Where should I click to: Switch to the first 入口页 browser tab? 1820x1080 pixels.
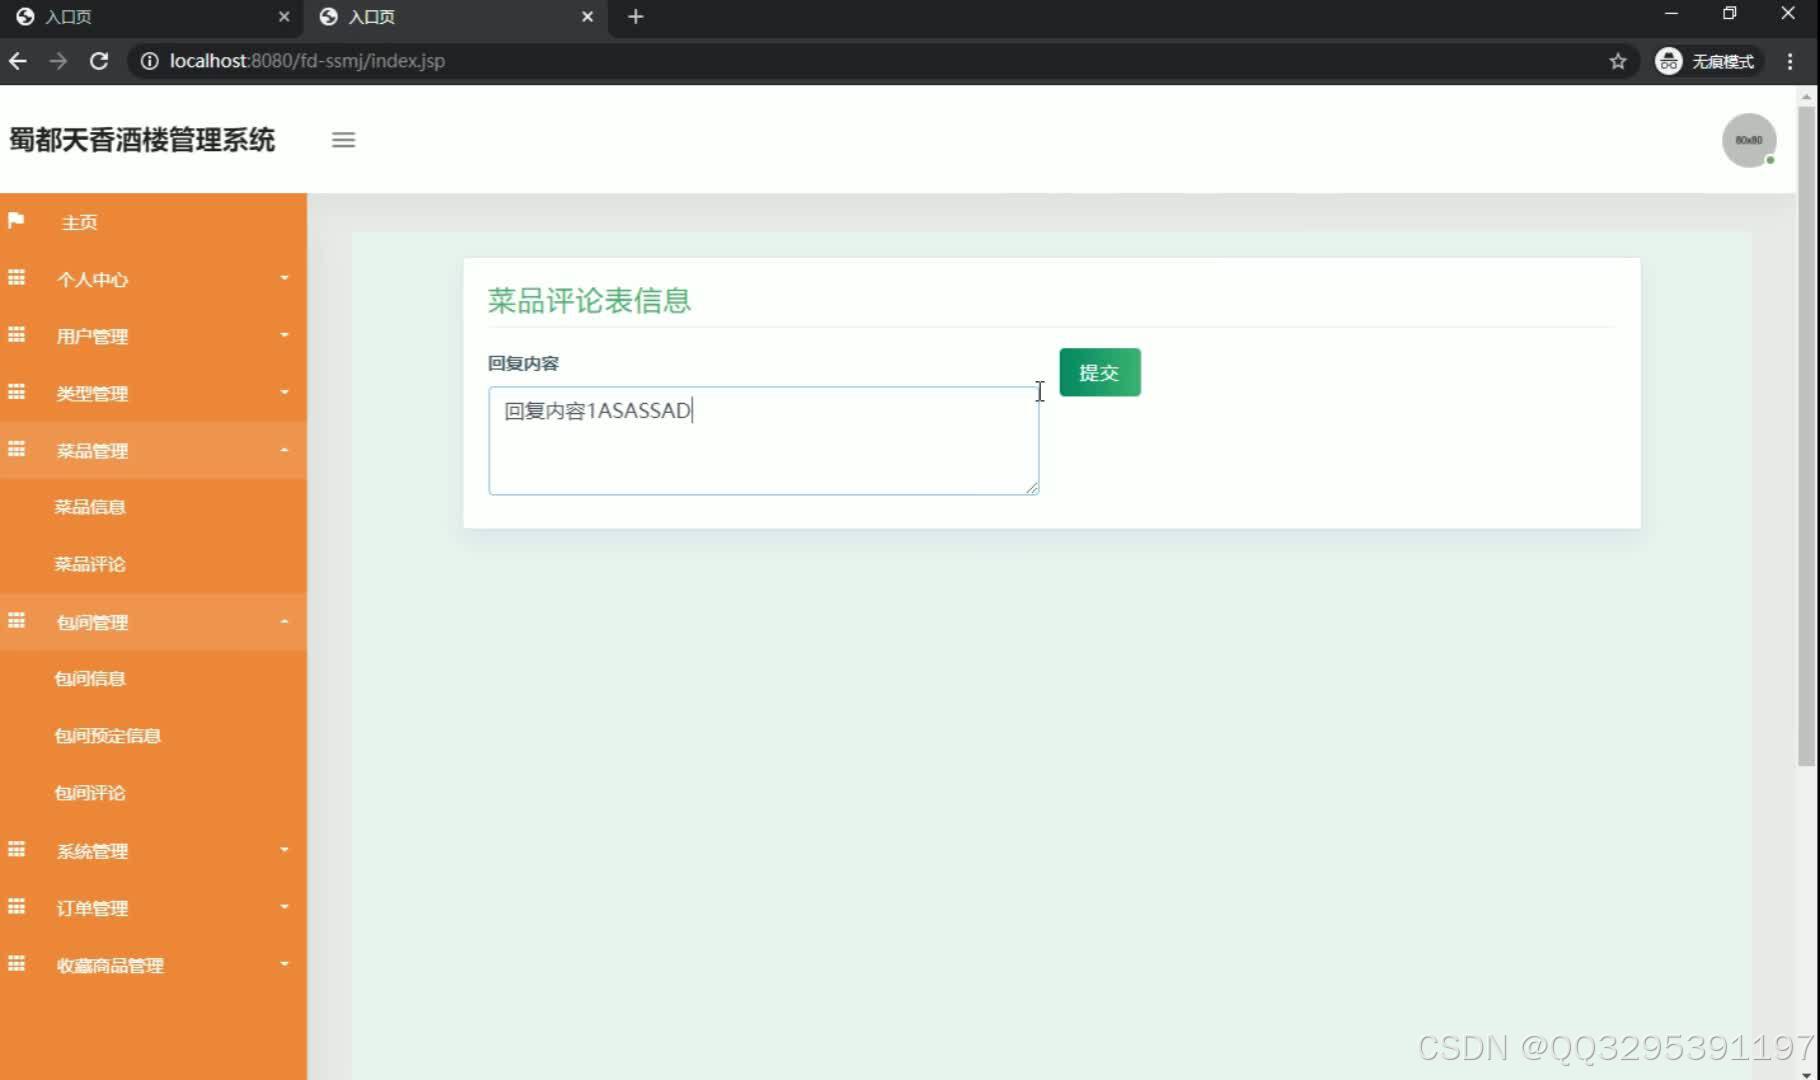pyautogui.click(x=150, y=17)
